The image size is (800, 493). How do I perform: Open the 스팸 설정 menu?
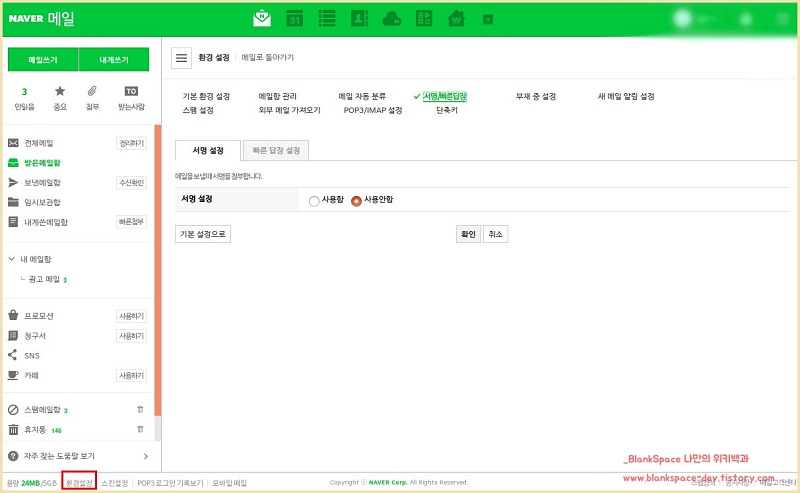198,110
